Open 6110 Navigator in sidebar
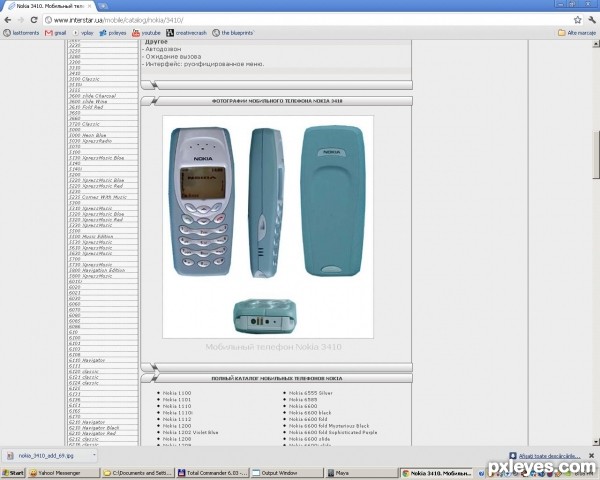The width and height of the screenshot is (600, 480). click(87, 360)
